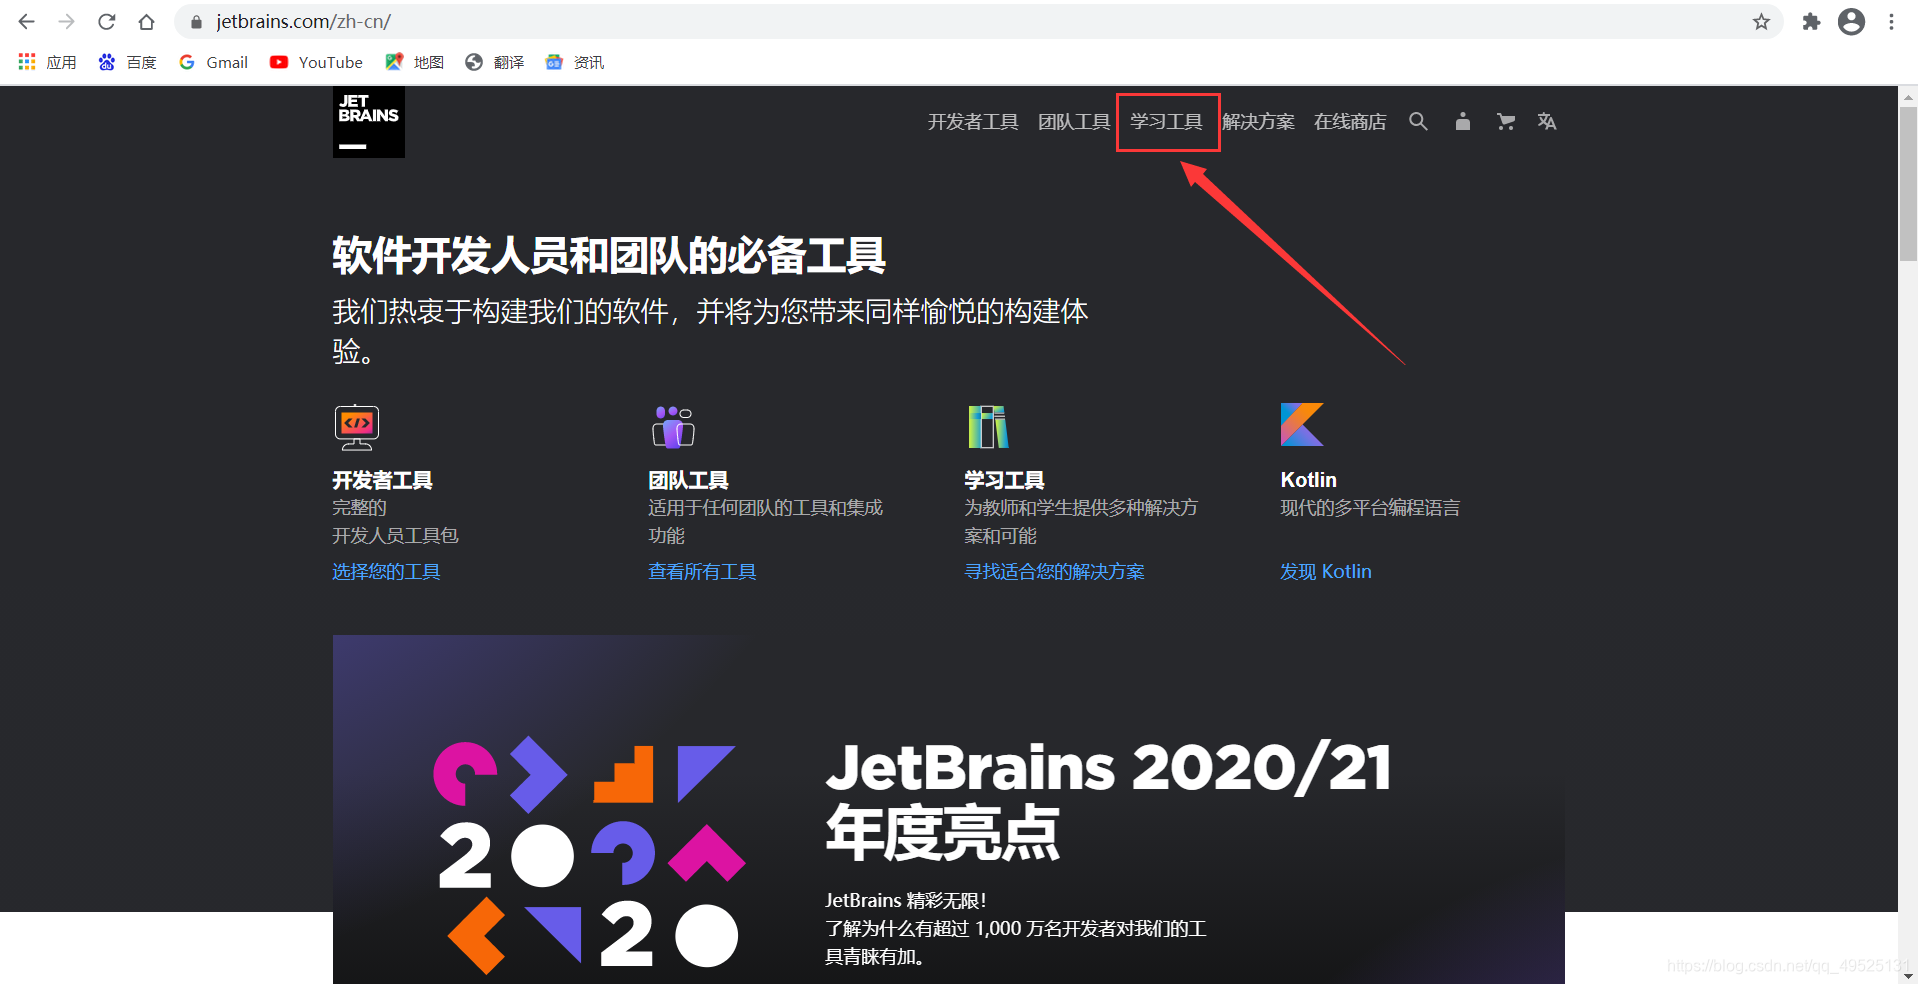This screenshot has height=984, width=1918.
Task: Select the Kotlin logo
Action: [1302, 426]
